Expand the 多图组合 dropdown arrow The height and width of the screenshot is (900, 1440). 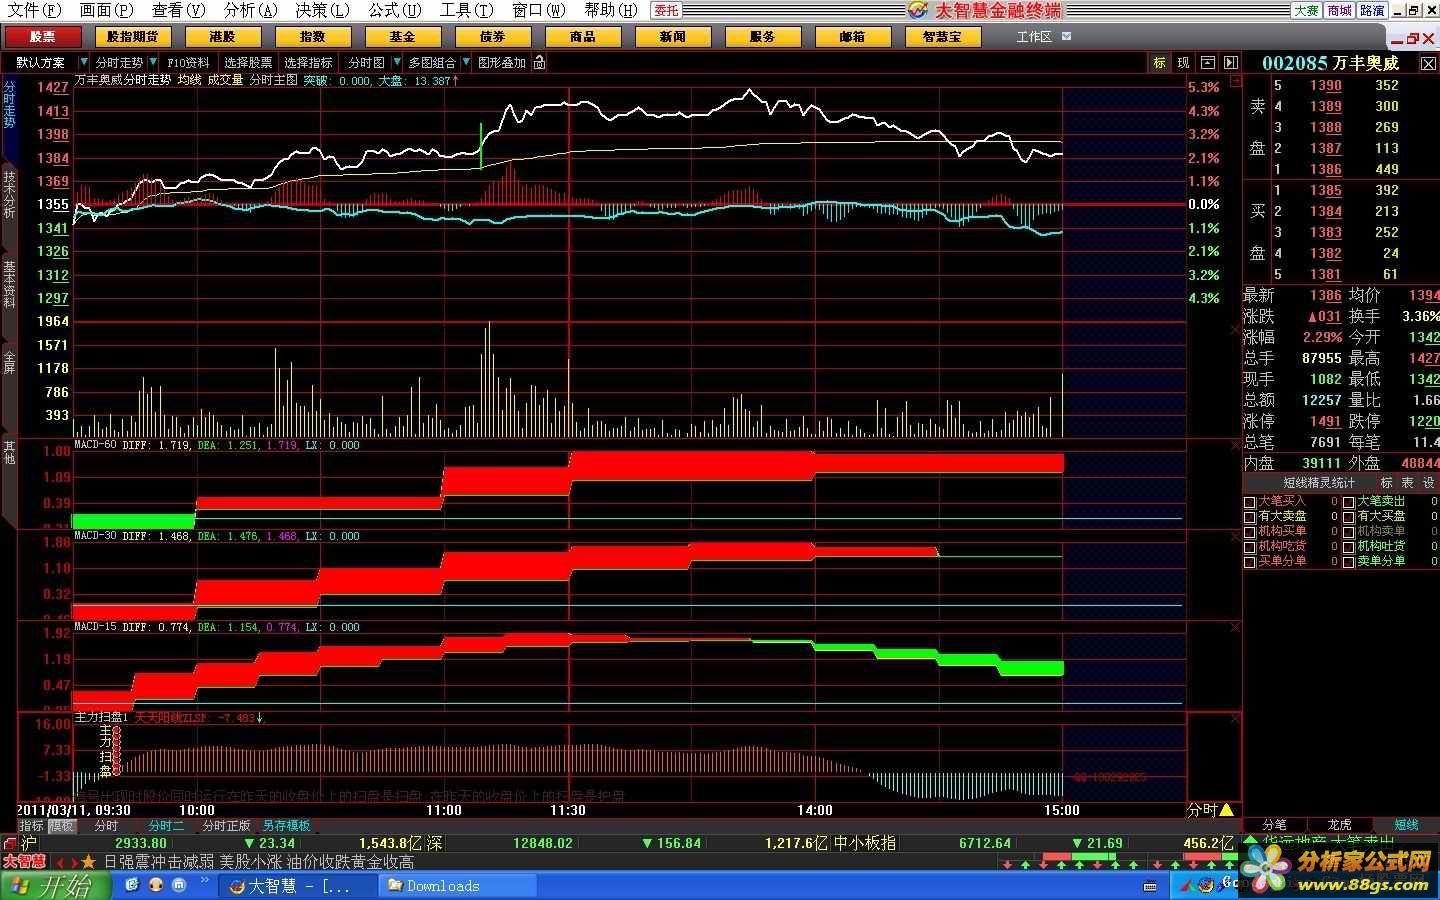pyautogui.click(x=465, y=62)
